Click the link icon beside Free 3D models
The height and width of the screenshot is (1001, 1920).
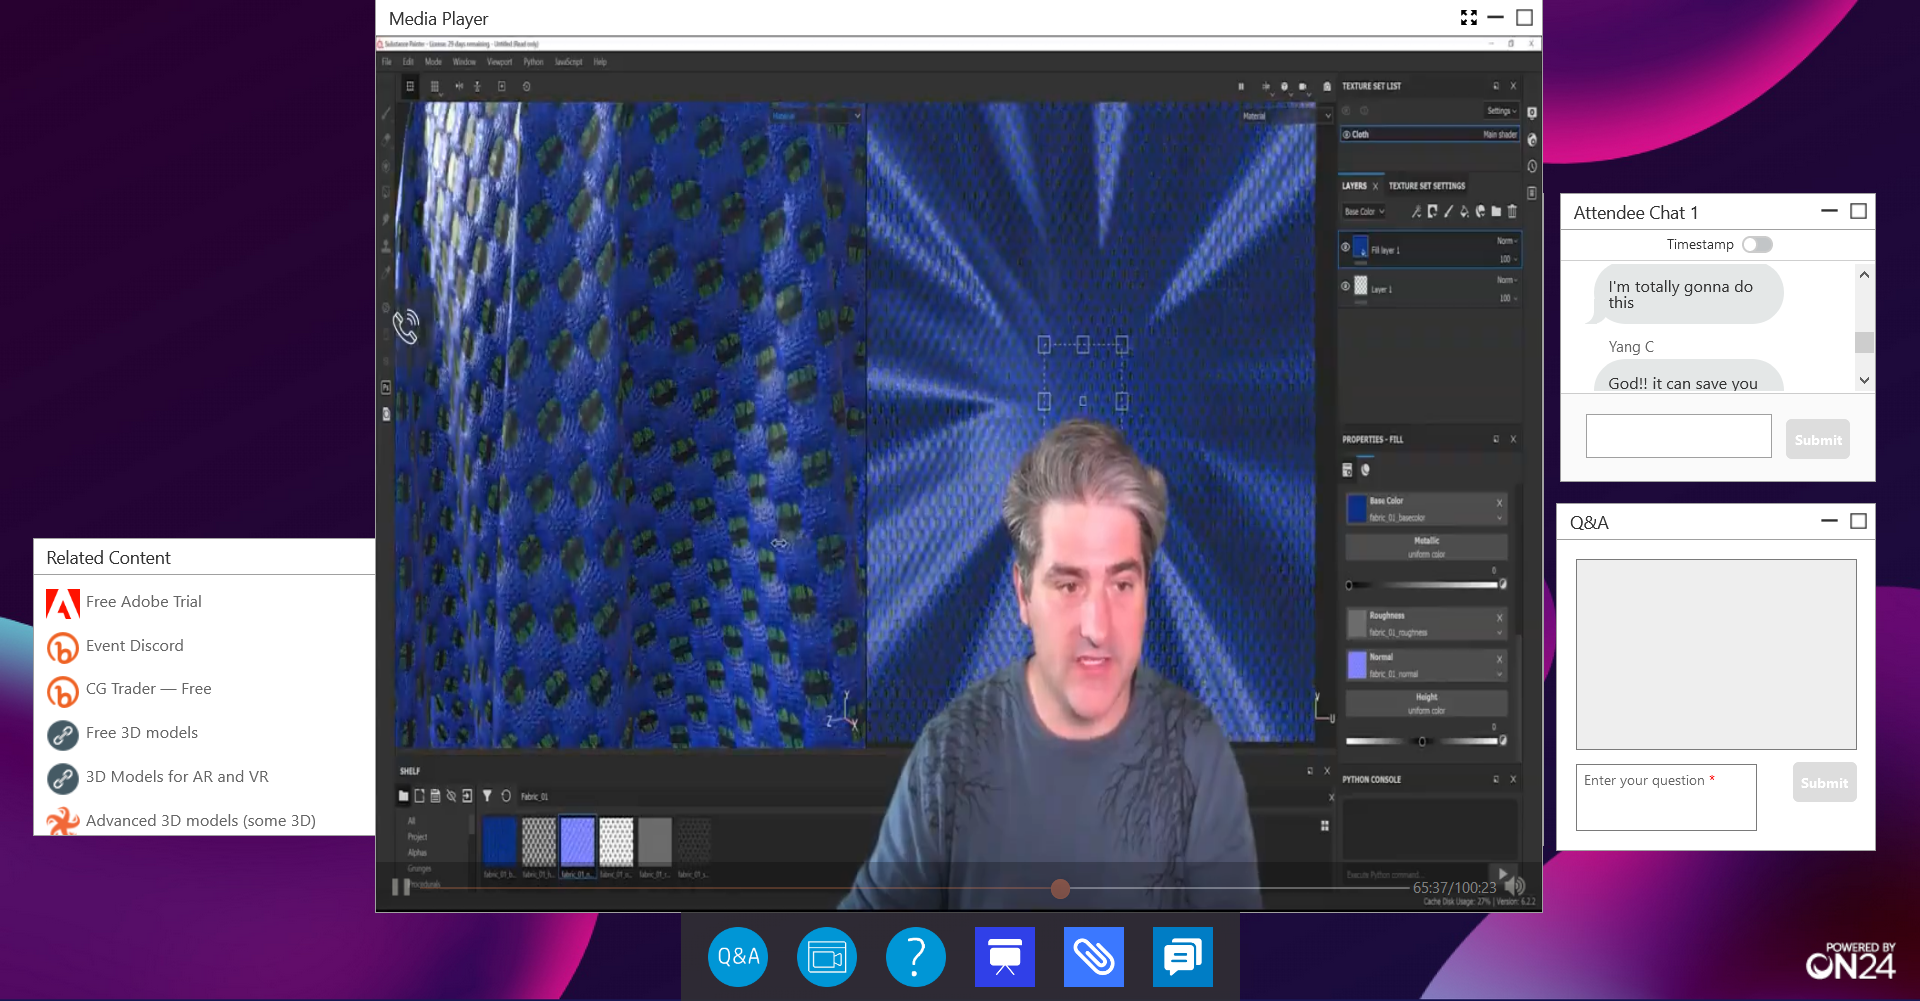pos(63,735)
